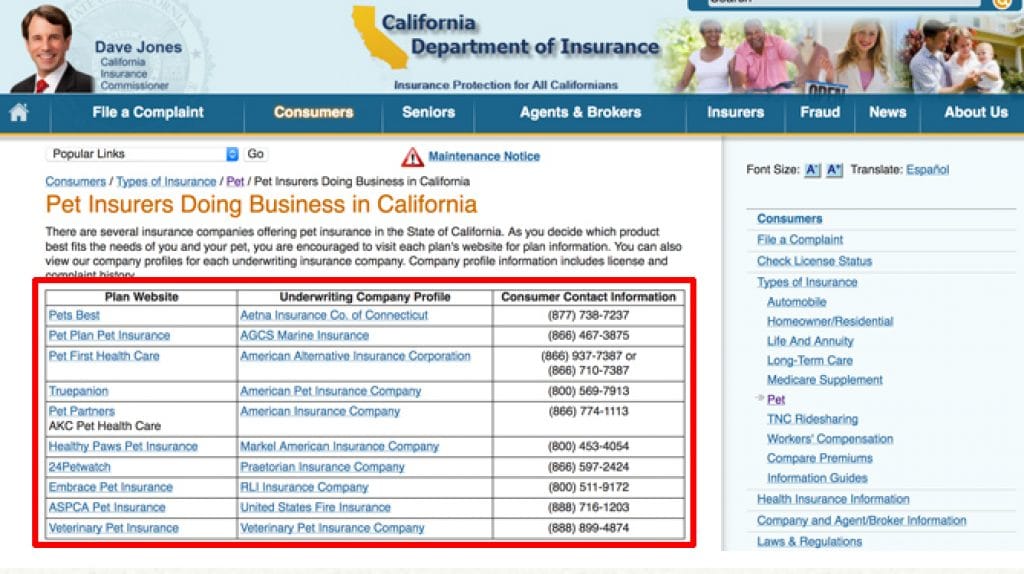
Task: Select TNC Ridesharing in sidebar list
Action: tap(812, 419)
